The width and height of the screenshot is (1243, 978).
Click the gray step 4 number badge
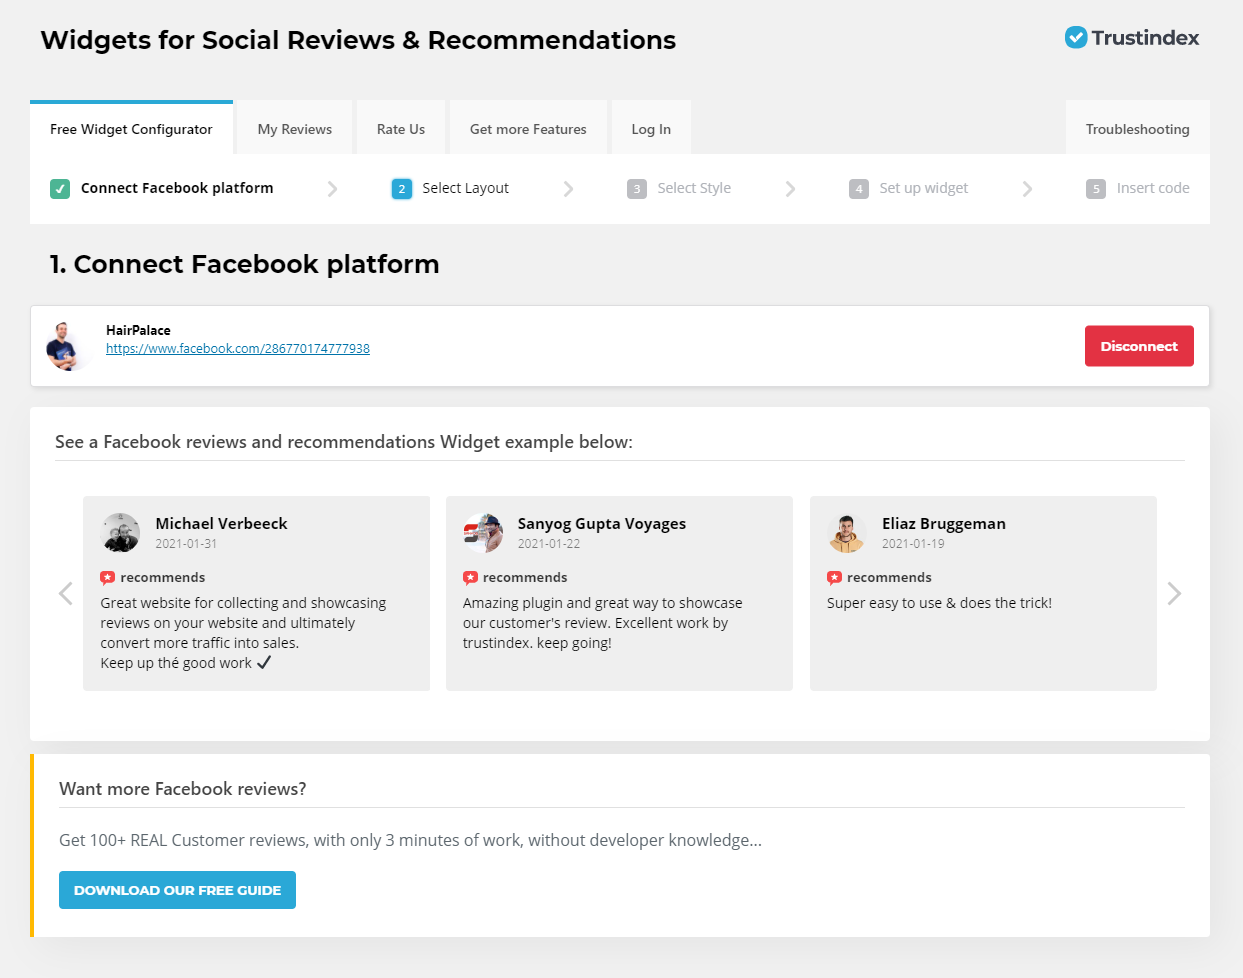859,189
